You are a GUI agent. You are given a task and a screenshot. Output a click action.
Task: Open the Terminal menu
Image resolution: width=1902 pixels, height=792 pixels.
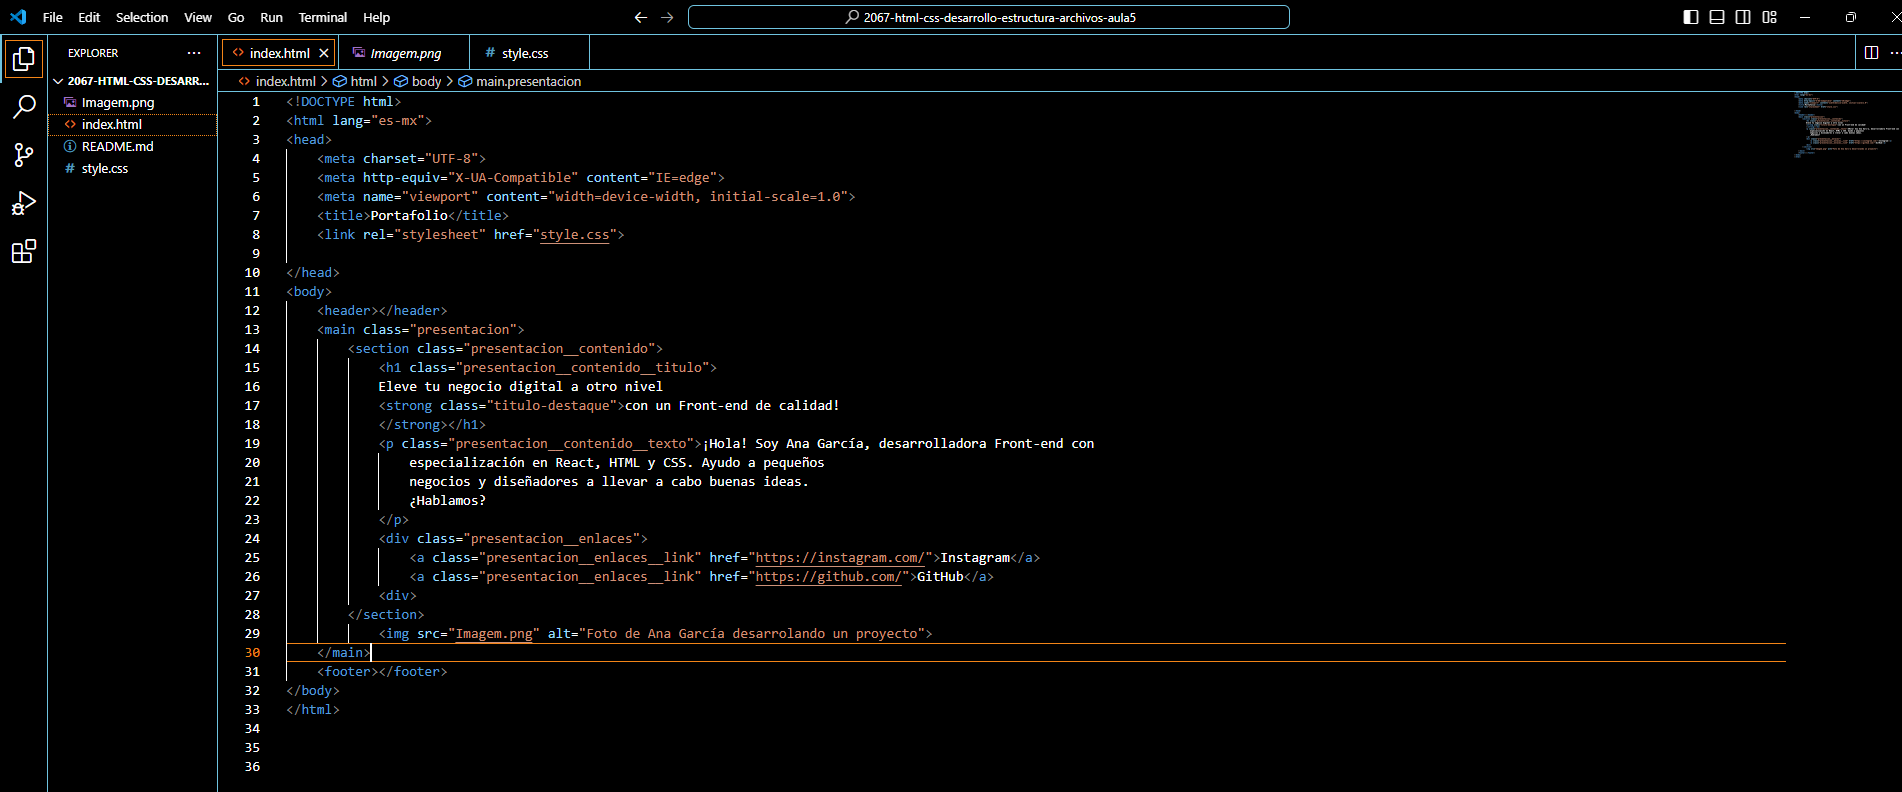click(323, 17)
